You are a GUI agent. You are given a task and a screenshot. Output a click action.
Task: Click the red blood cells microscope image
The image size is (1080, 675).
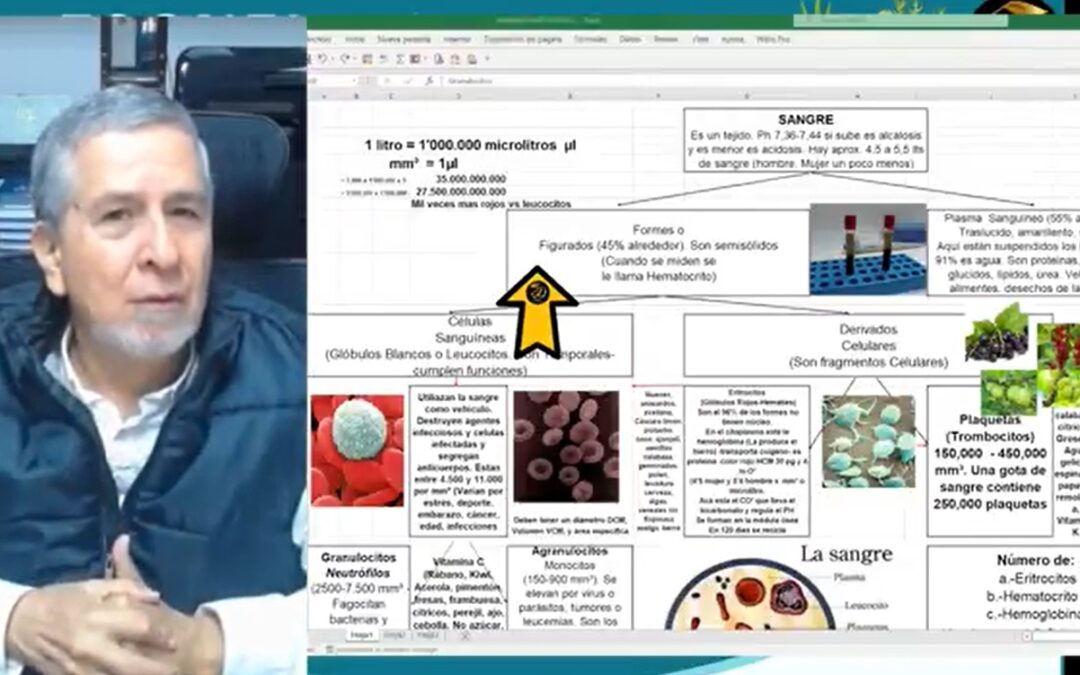coord(566,446)
